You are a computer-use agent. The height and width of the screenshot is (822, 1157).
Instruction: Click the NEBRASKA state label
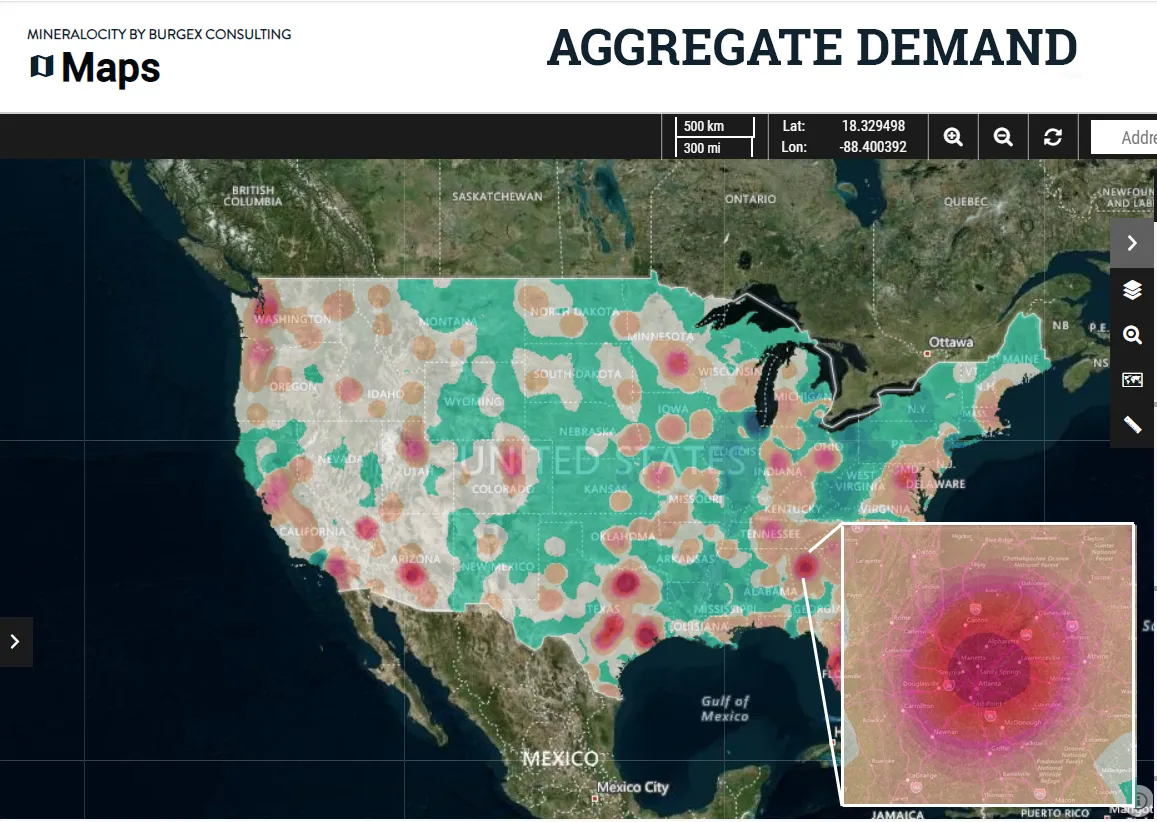click(587, 432)
